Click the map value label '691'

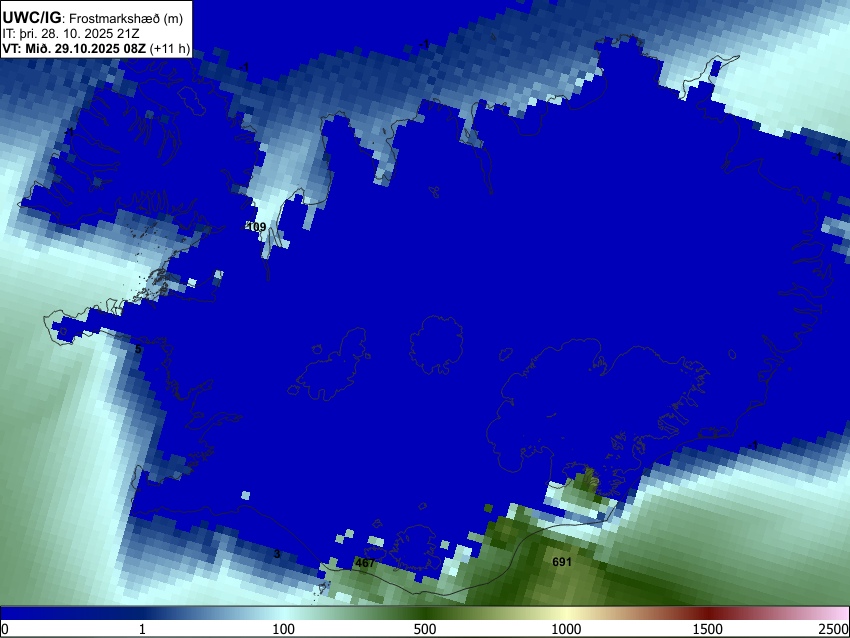[562, 562]
